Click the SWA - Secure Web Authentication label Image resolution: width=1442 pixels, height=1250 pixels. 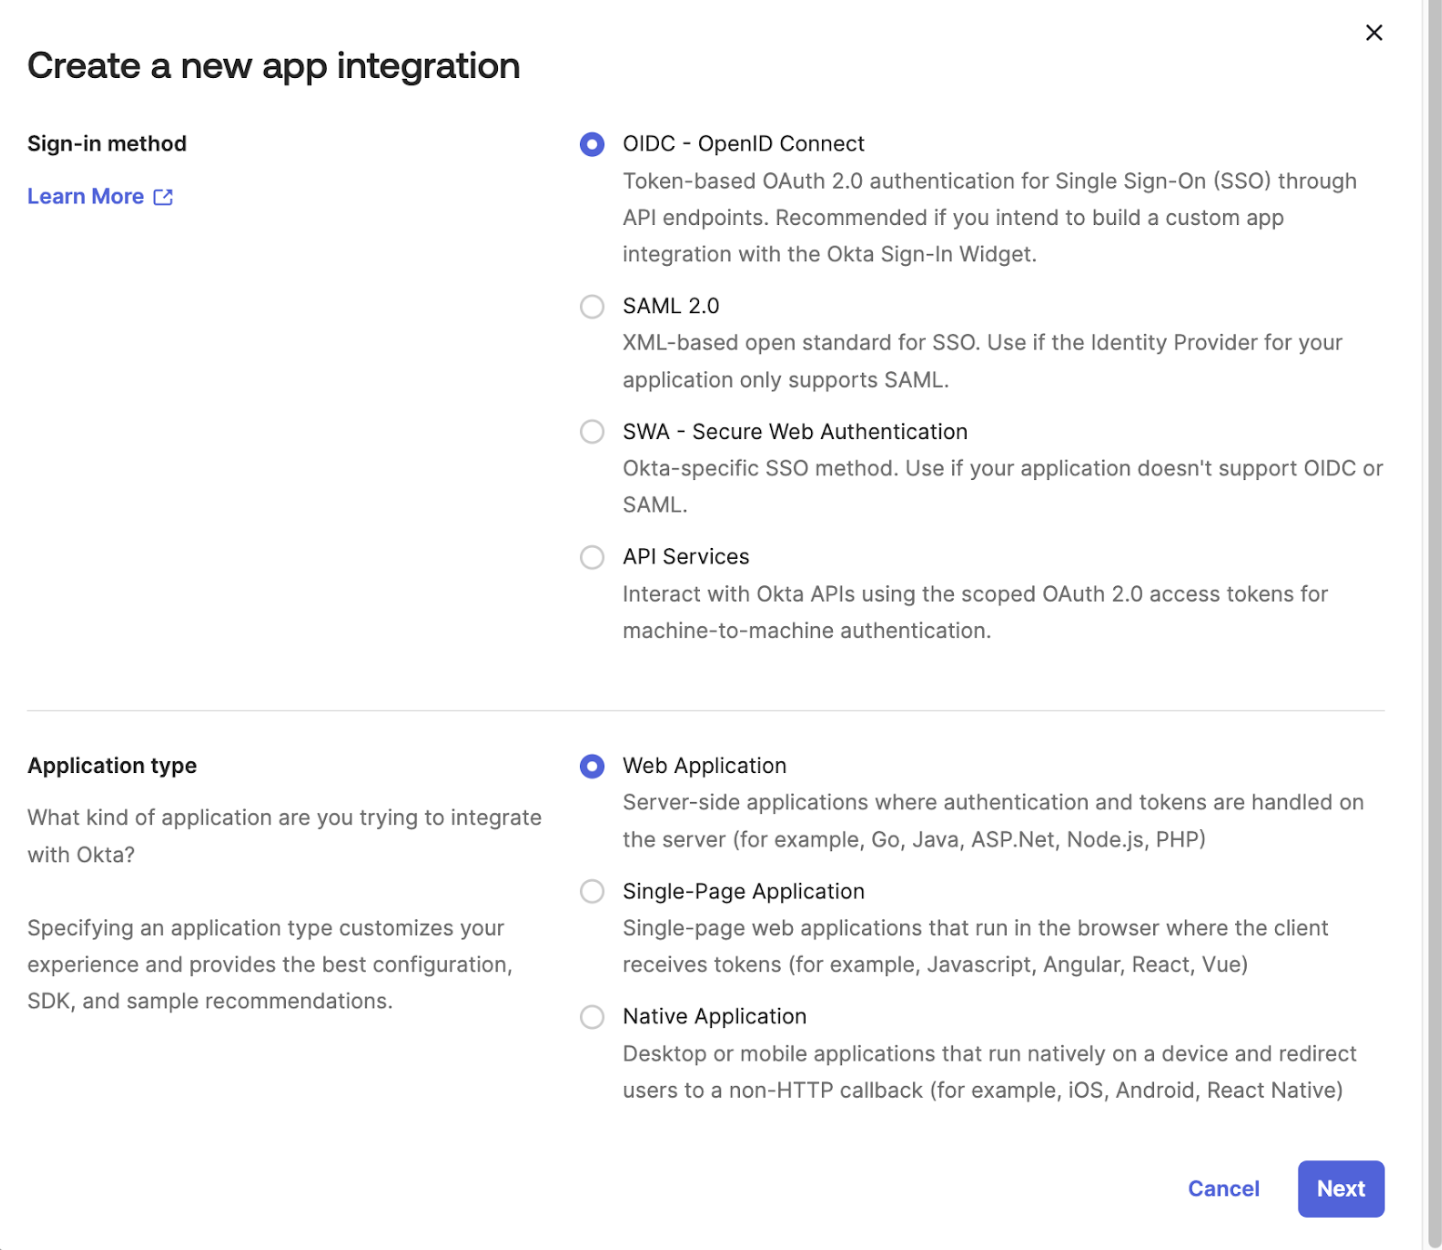[795, 432]
